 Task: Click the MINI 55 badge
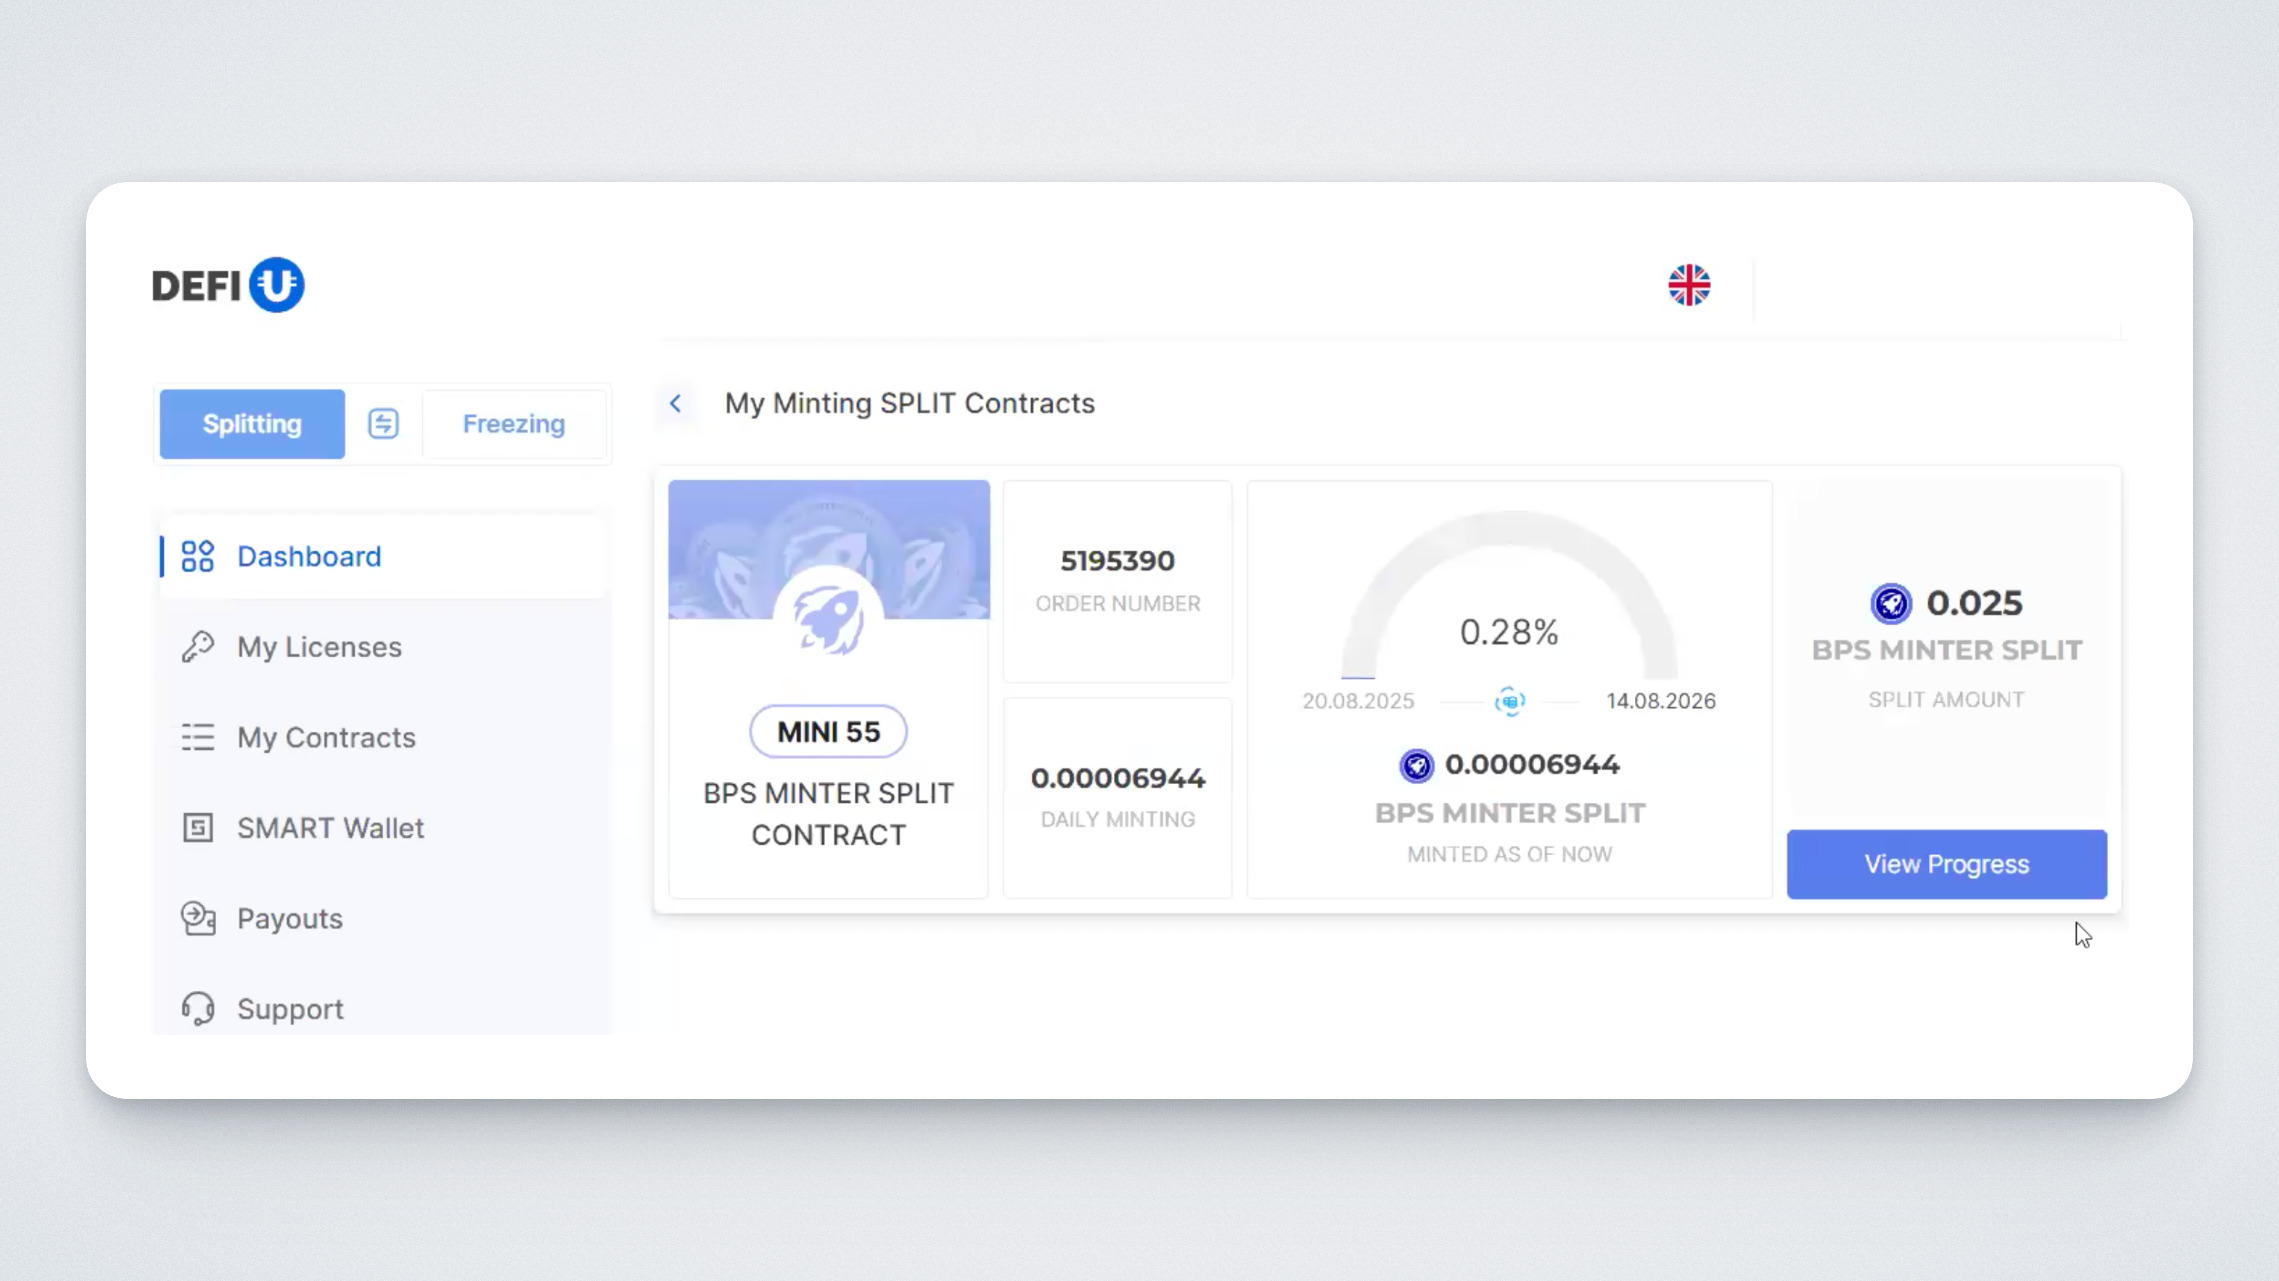coord(828,732)
